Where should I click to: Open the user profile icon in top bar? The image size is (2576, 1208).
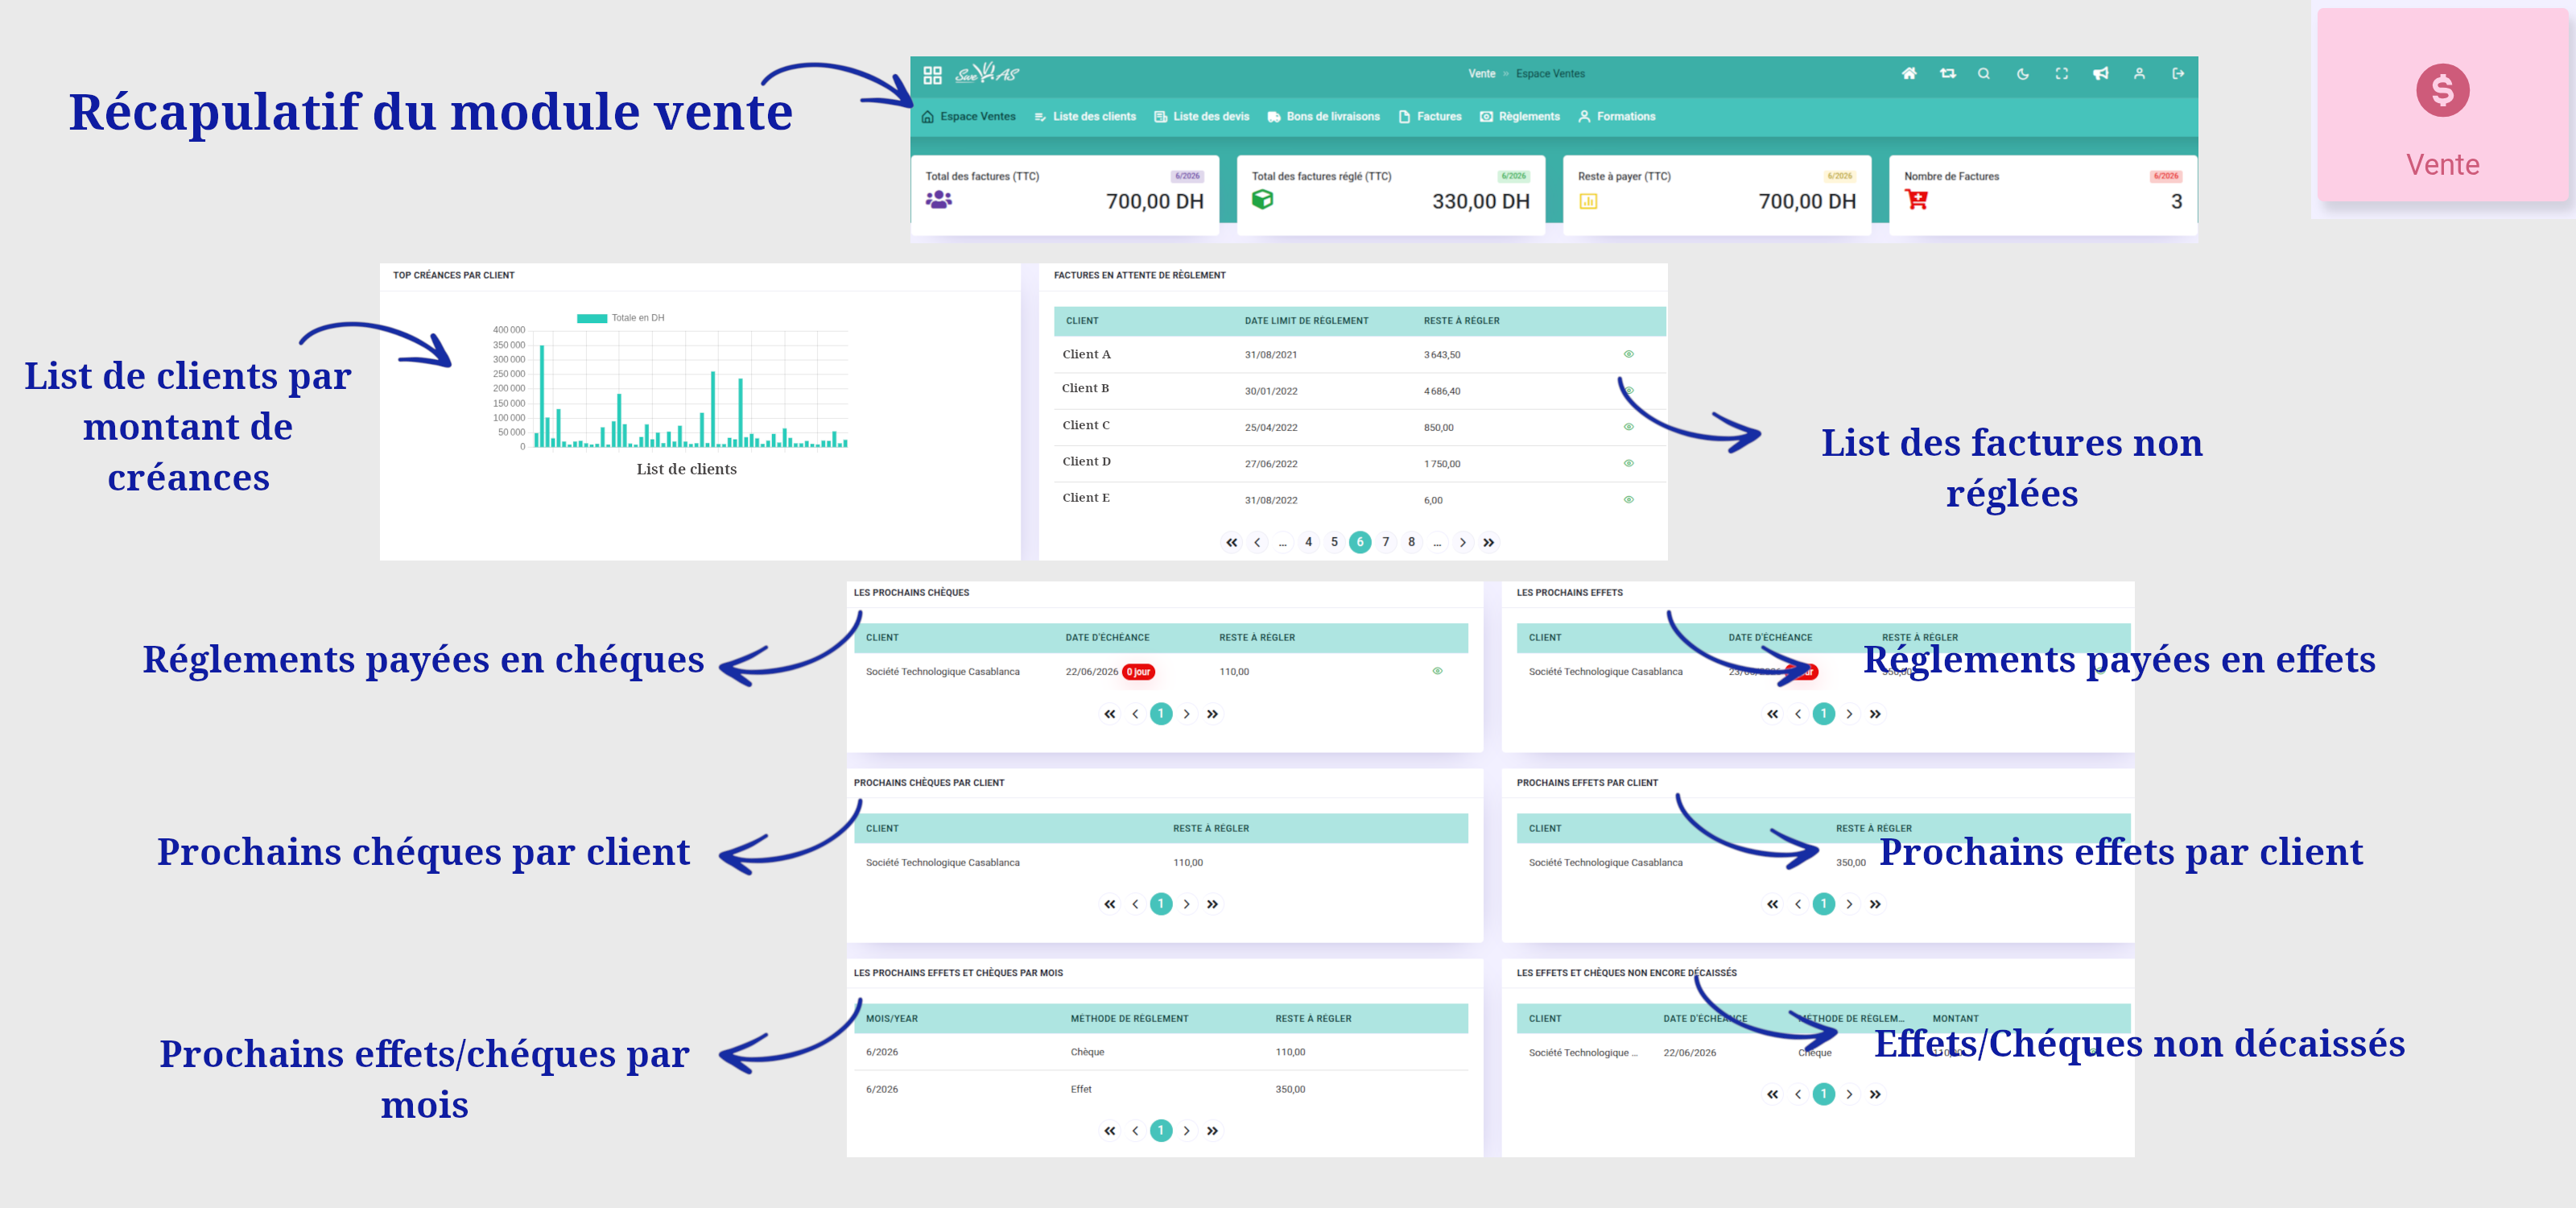pyautogui.click(x=2139, y=73)
